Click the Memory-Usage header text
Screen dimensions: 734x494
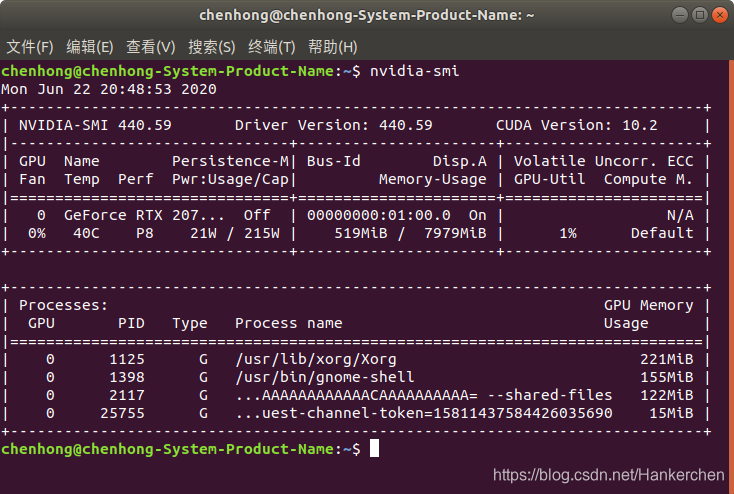[433, 179]
